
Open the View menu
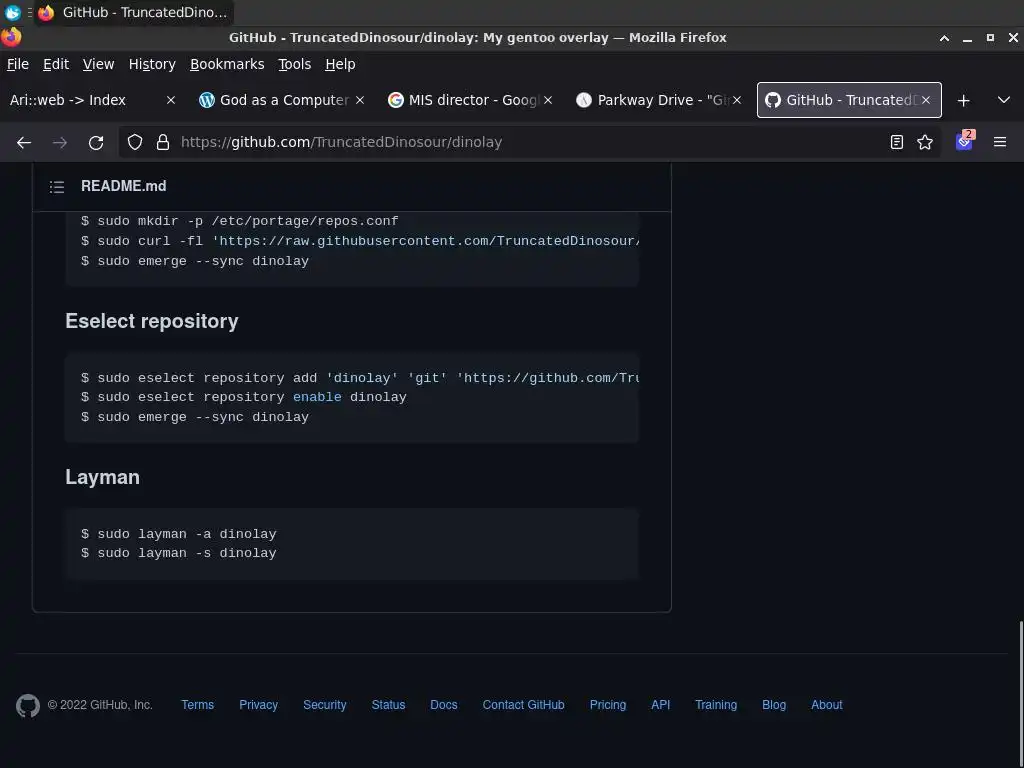coord(98,64)
